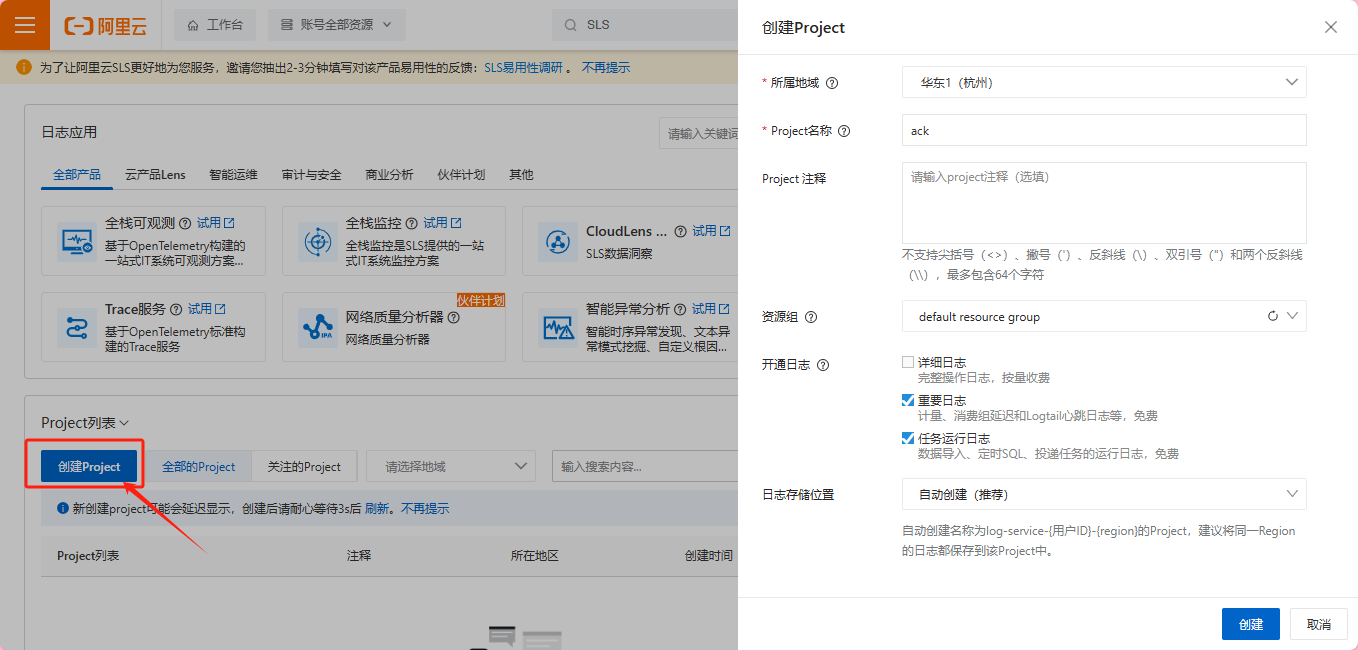This screenshot has height=650, width=1358.
Task: Click the blue 创建Project button
Action: (89, 467)
